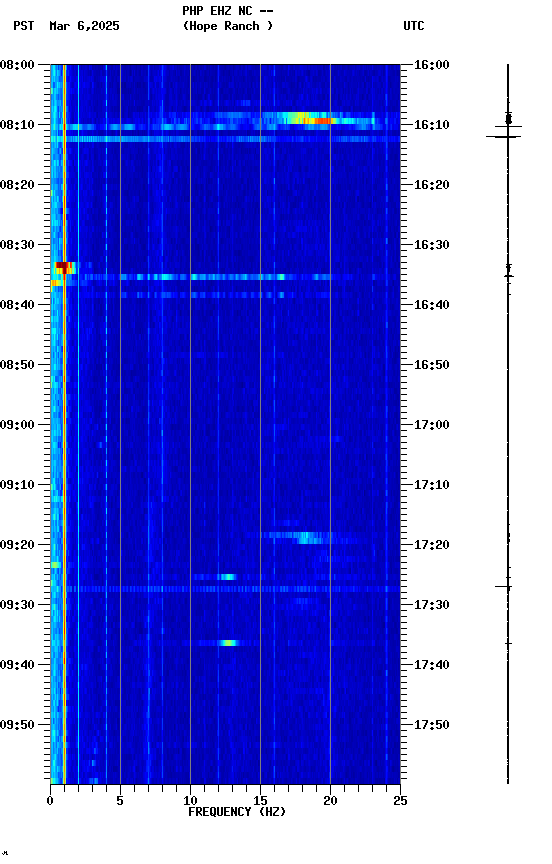Select the 08:10 PST time label

[17, 125]
